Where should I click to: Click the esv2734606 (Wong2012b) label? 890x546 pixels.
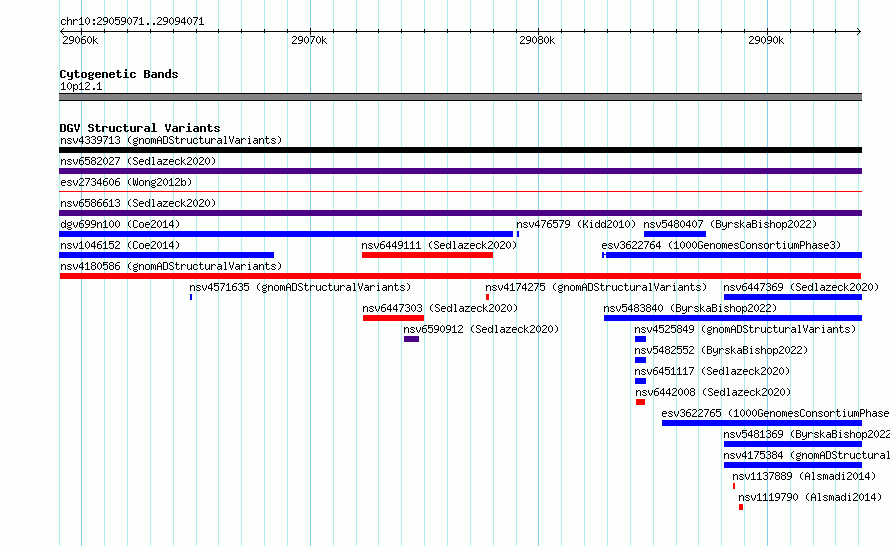tap(126, 182)
